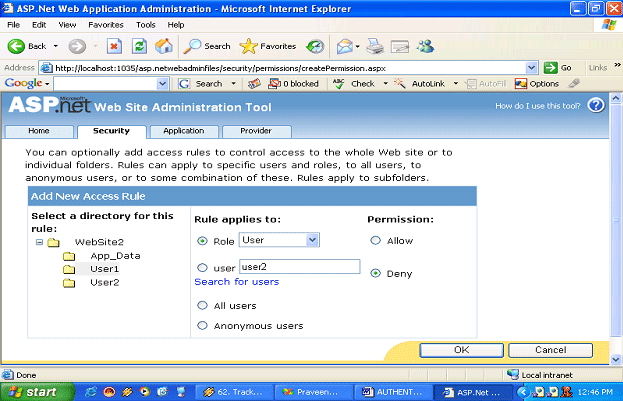Open the Edit menu

point(39,25)
